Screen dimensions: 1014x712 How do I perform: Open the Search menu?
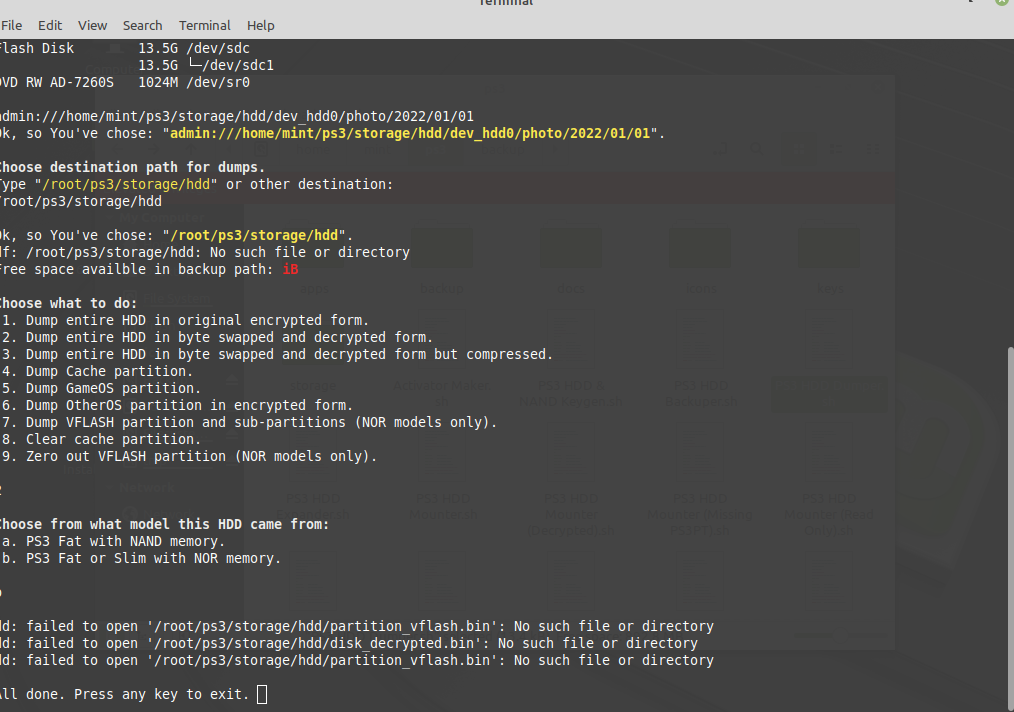(x=142, y=25)
